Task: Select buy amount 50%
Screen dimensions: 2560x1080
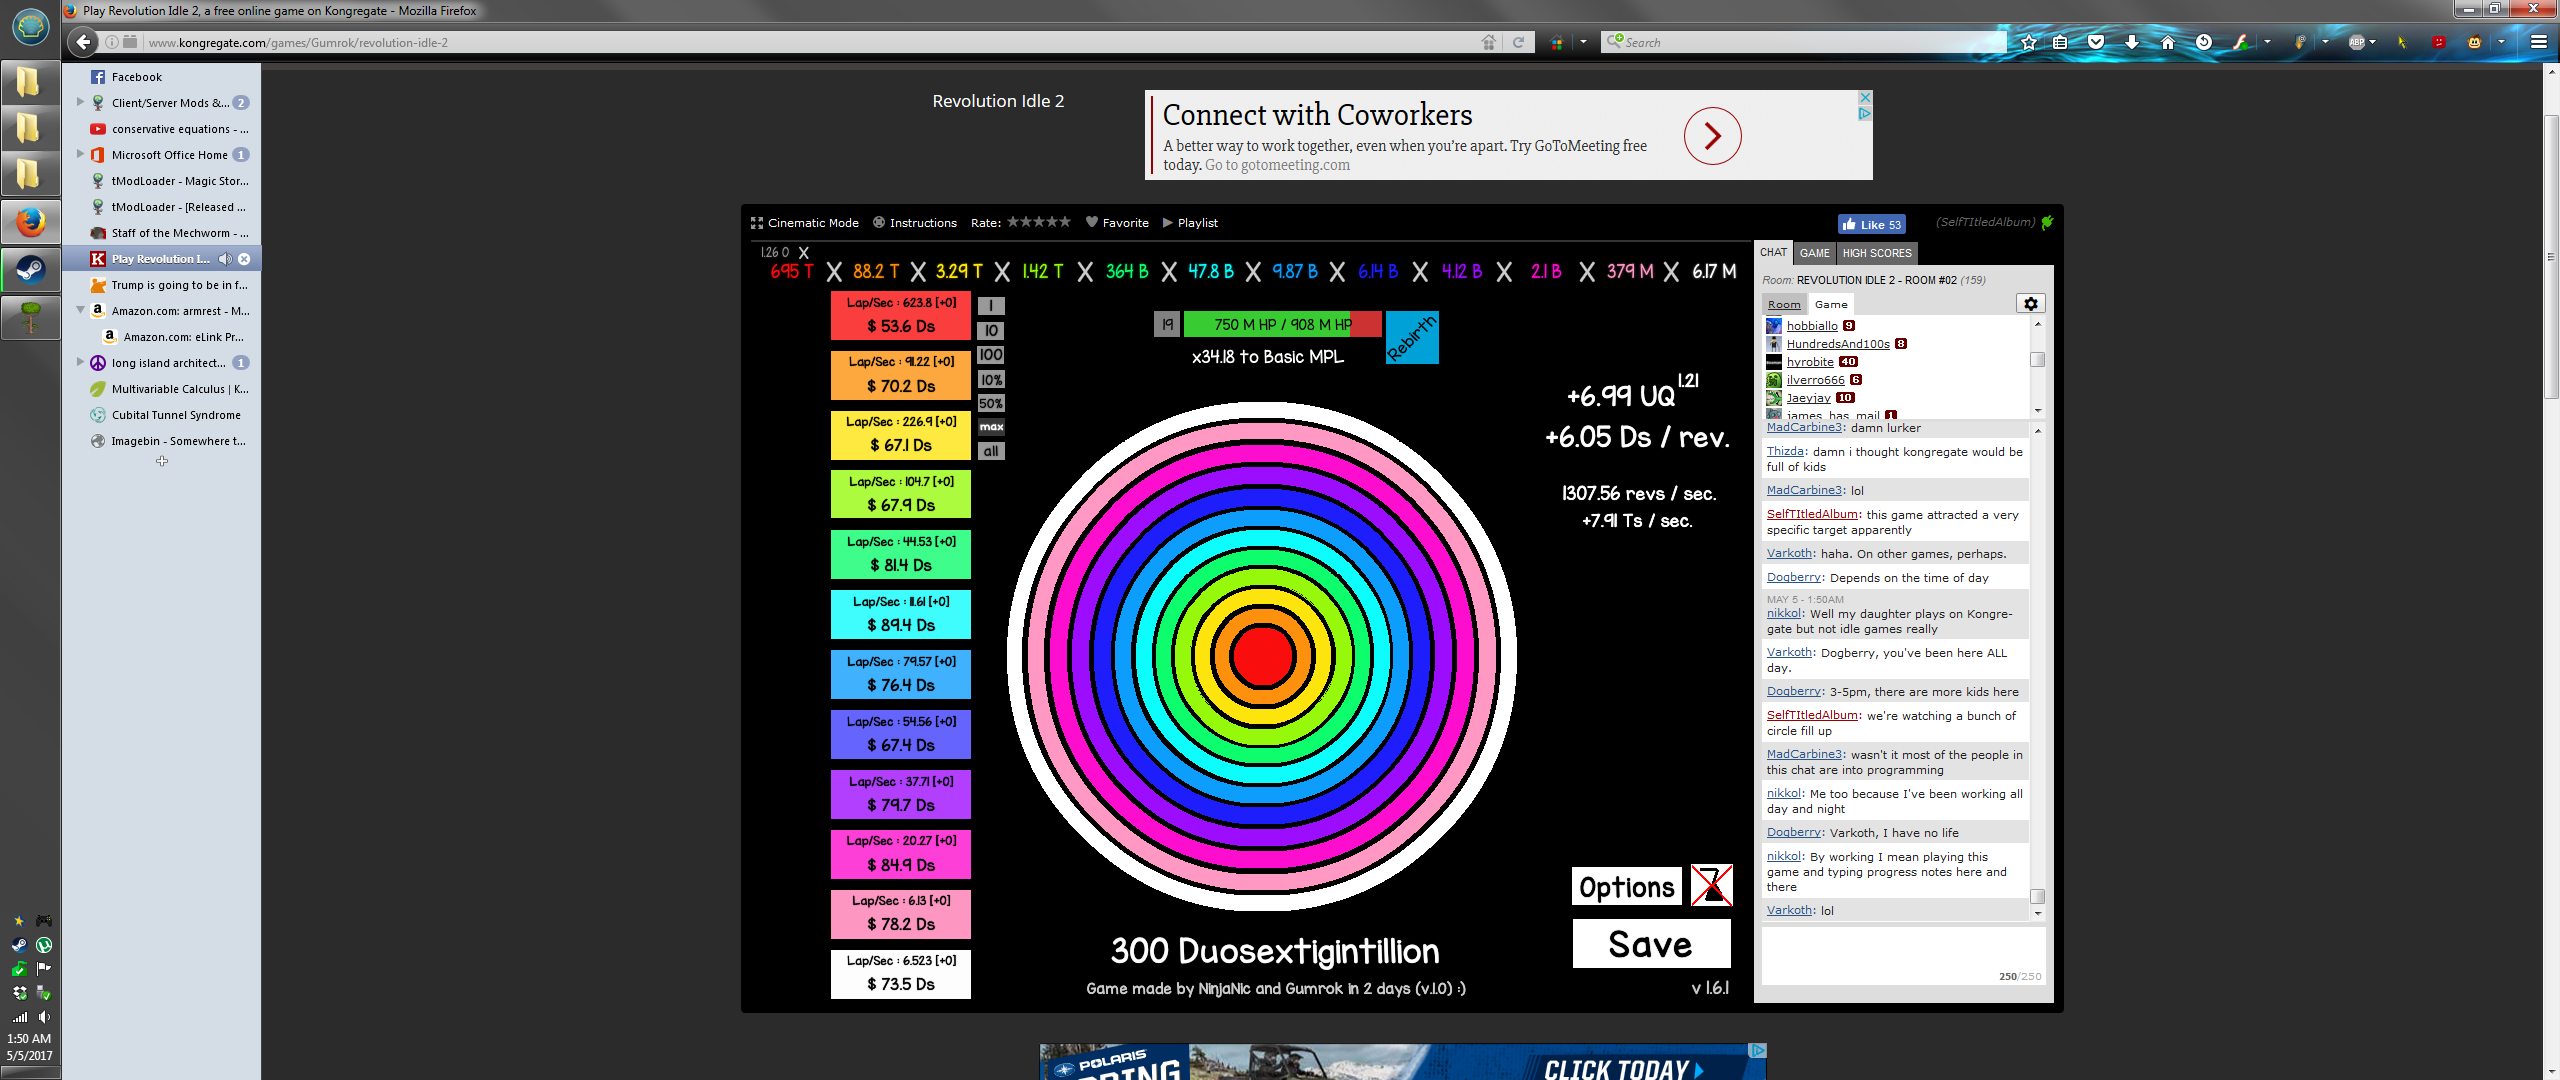Action: tap(990, 404)
